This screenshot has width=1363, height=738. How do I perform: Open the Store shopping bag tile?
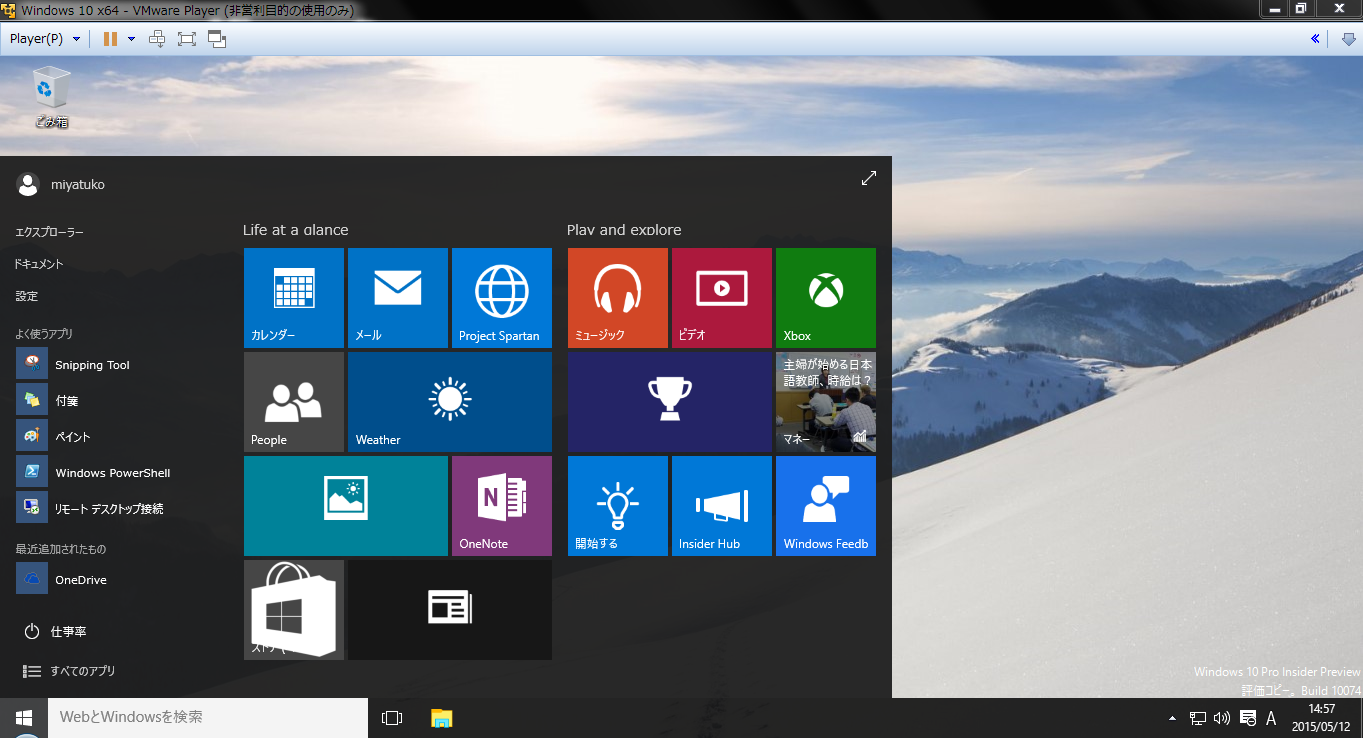click(294, 610)
